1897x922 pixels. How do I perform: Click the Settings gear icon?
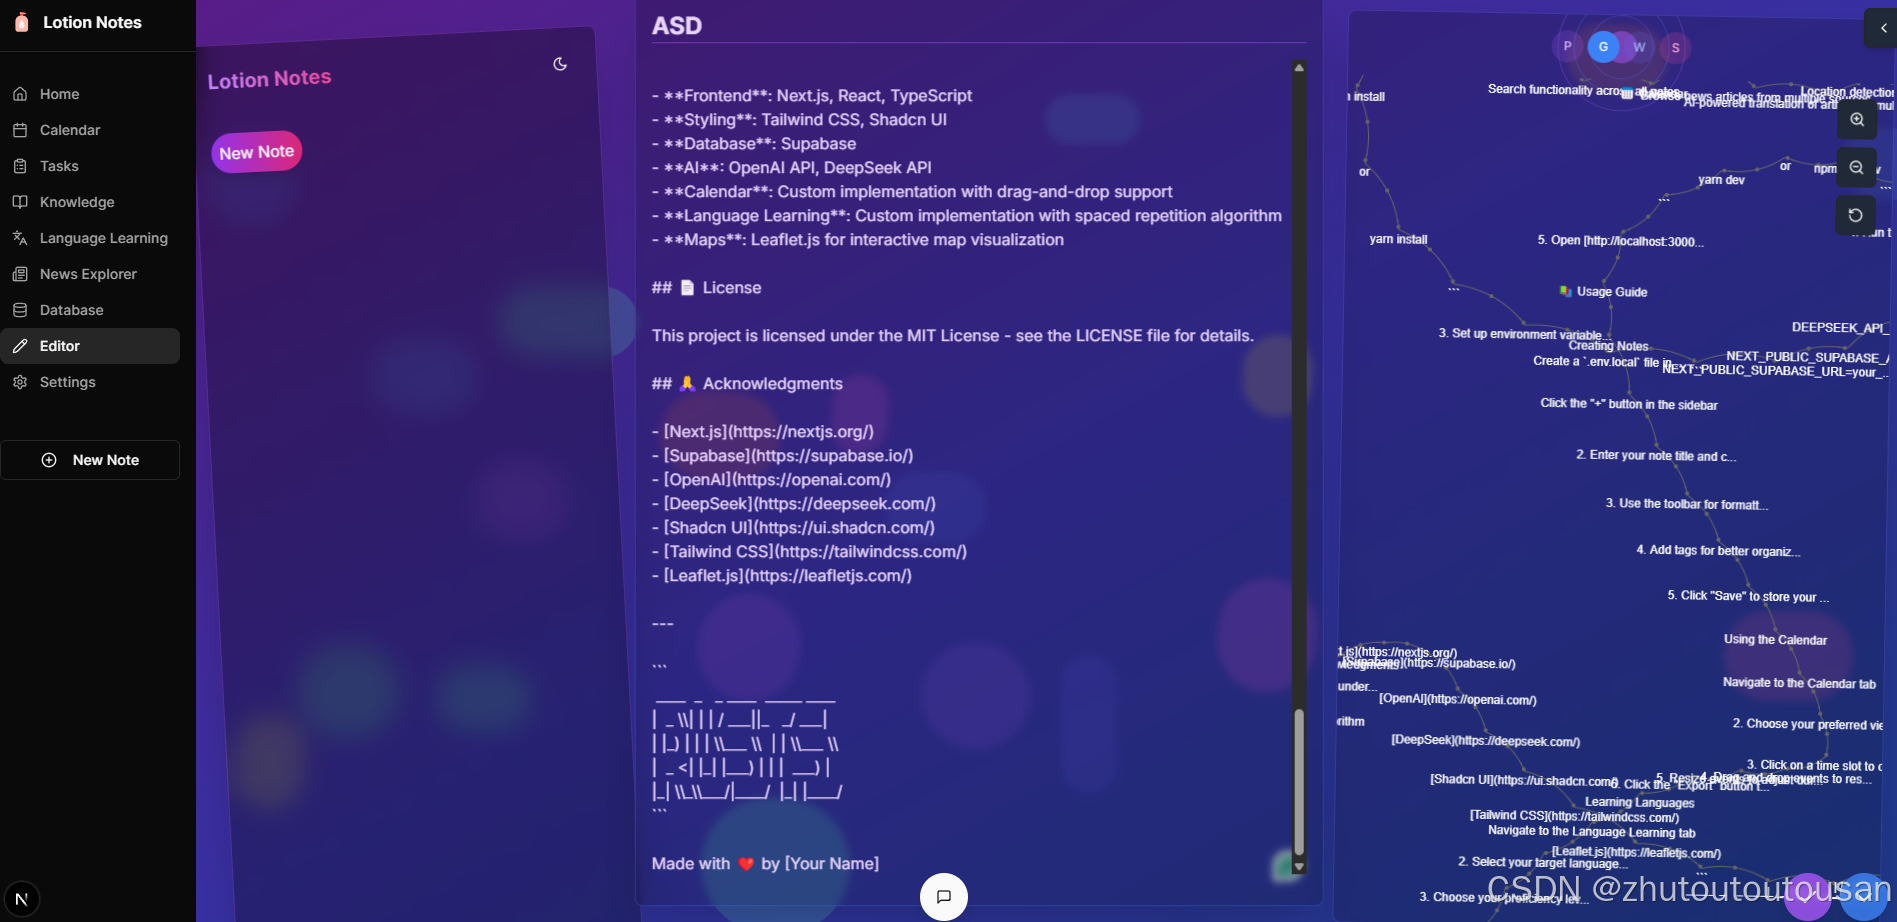point(20,382)
